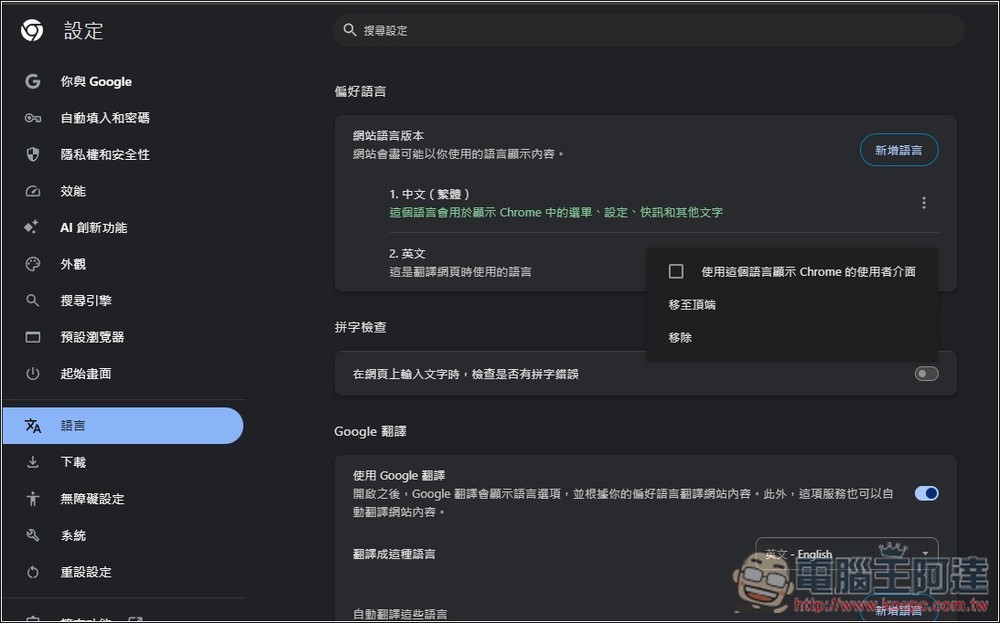Click the accessibility figure icon for 無障礙設定
Viewport: 1000px width, 623px height.
coord(33,499)
